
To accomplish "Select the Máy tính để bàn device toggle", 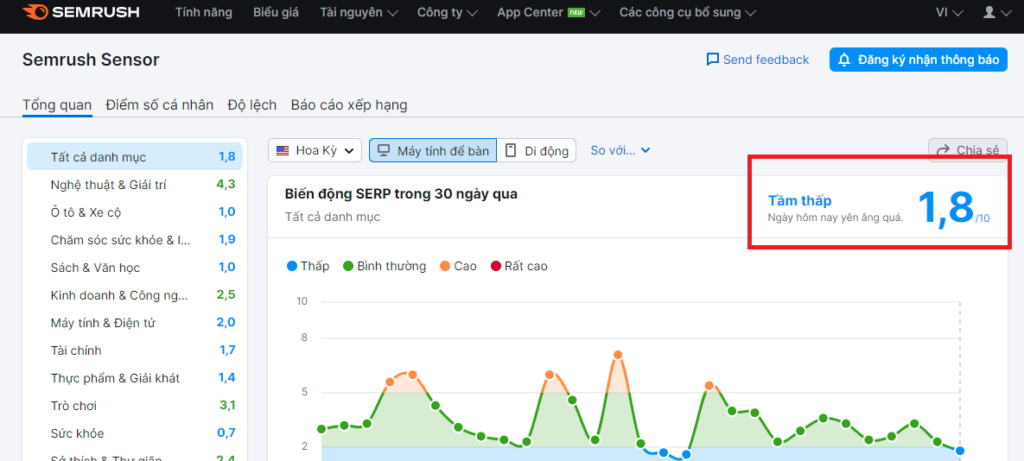I will click(433, 151).
